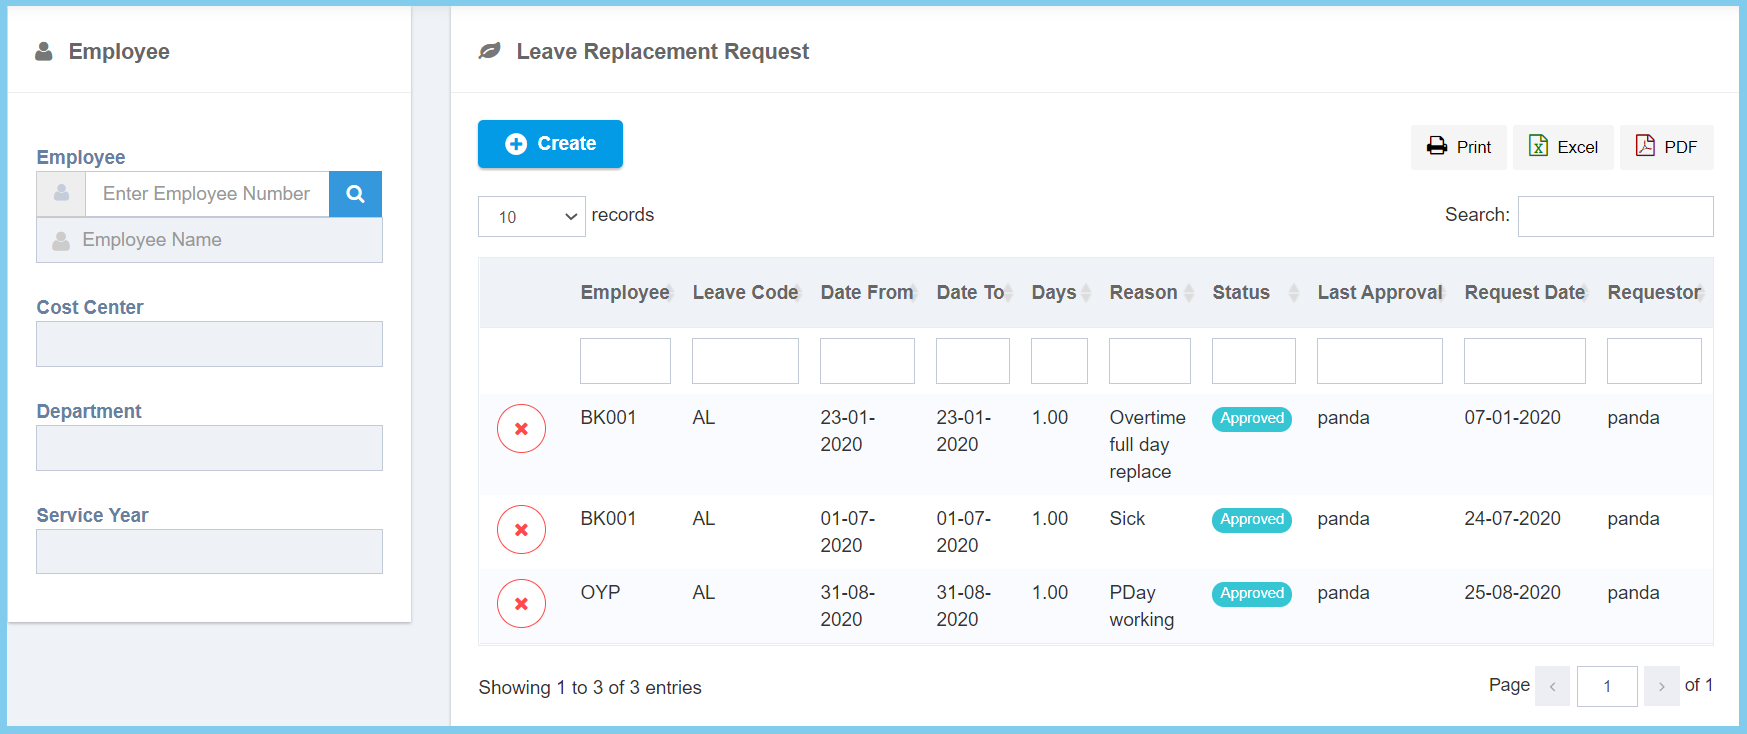Screen dimensions: 1747x734
Task: Export table as PDF
Action: tap(1666, 147)
